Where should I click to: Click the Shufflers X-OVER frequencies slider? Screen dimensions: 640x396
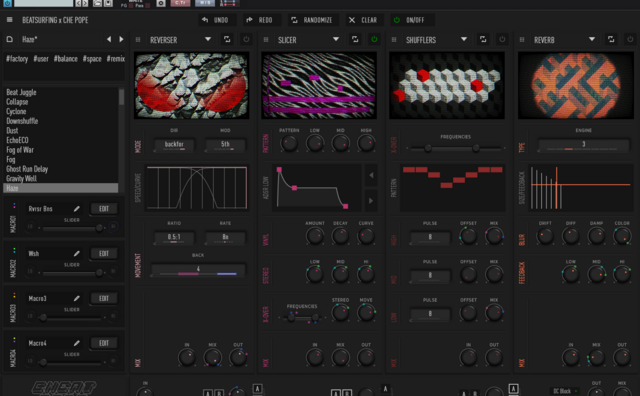(456, 148)
